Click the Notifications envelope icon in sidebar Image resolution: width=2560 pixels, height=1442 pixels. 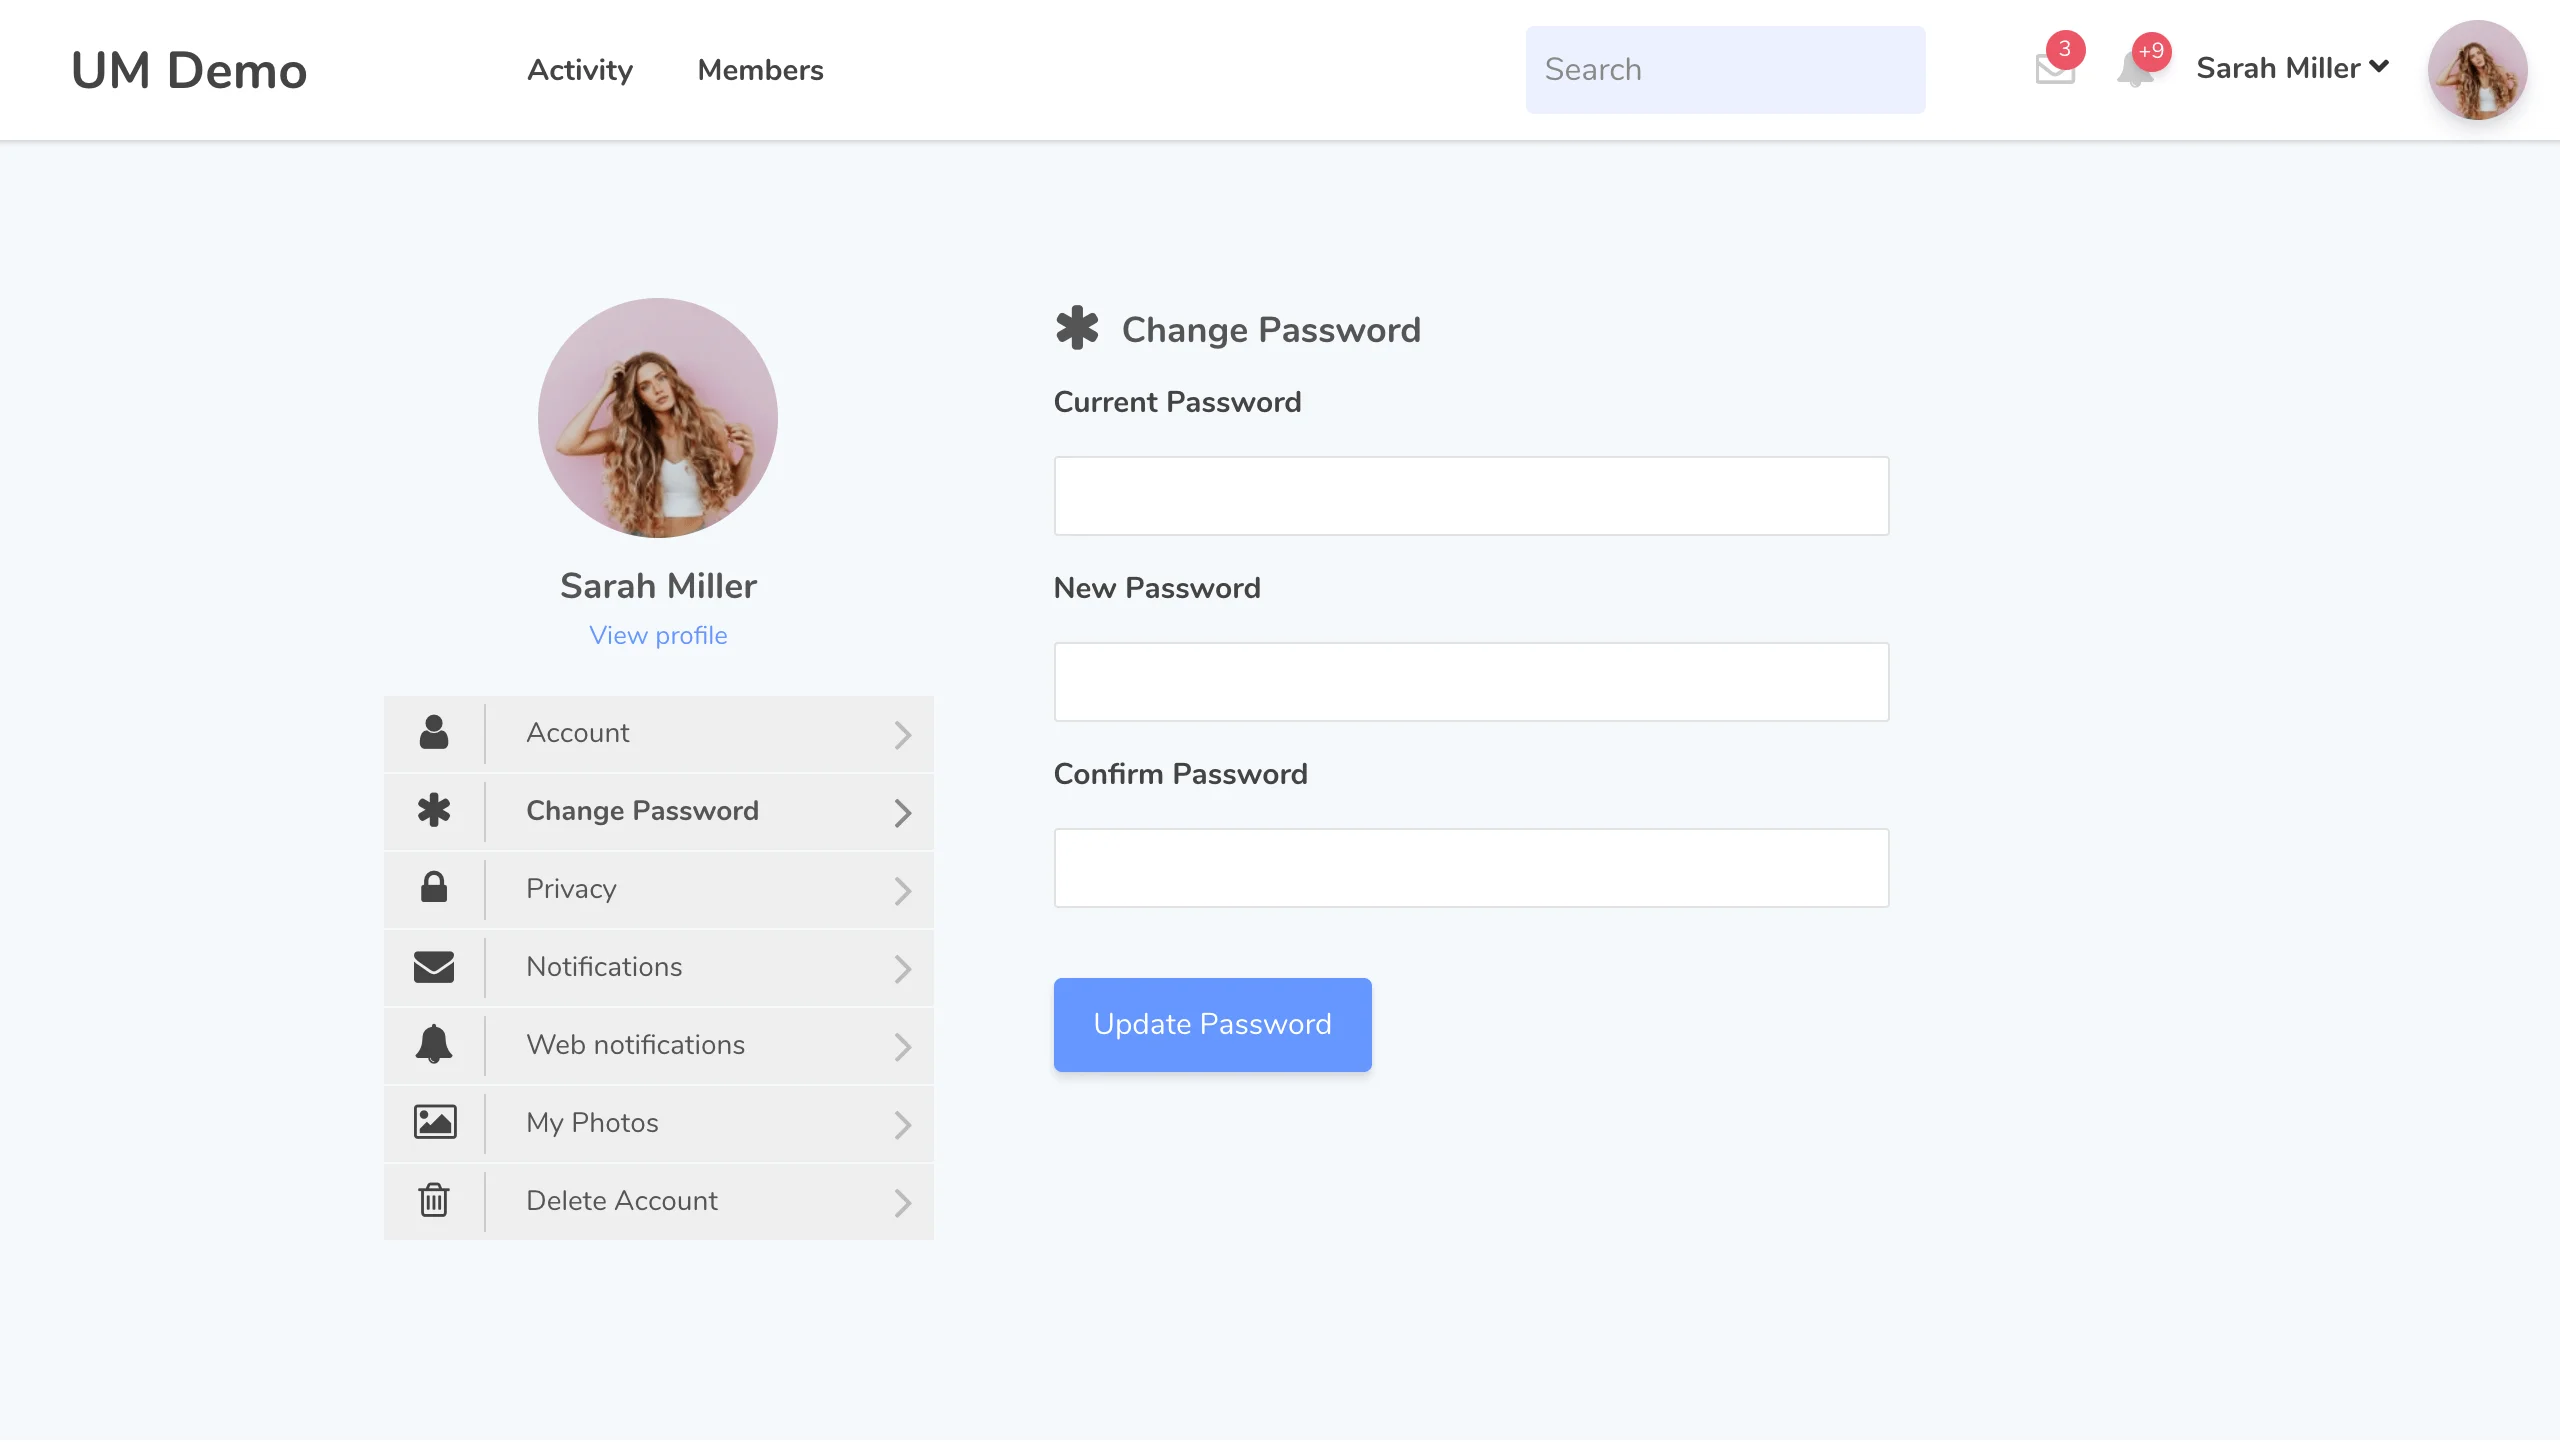[x=433, y=967]
